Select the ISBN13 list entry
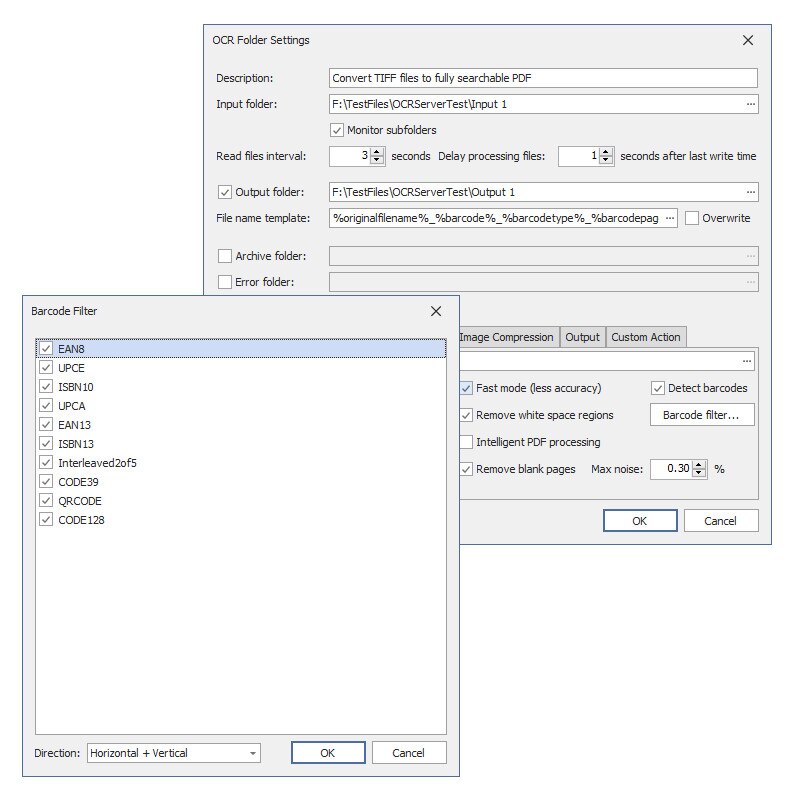Image resolution: width=800 pixels, height=800 pixels. (241, 443)
